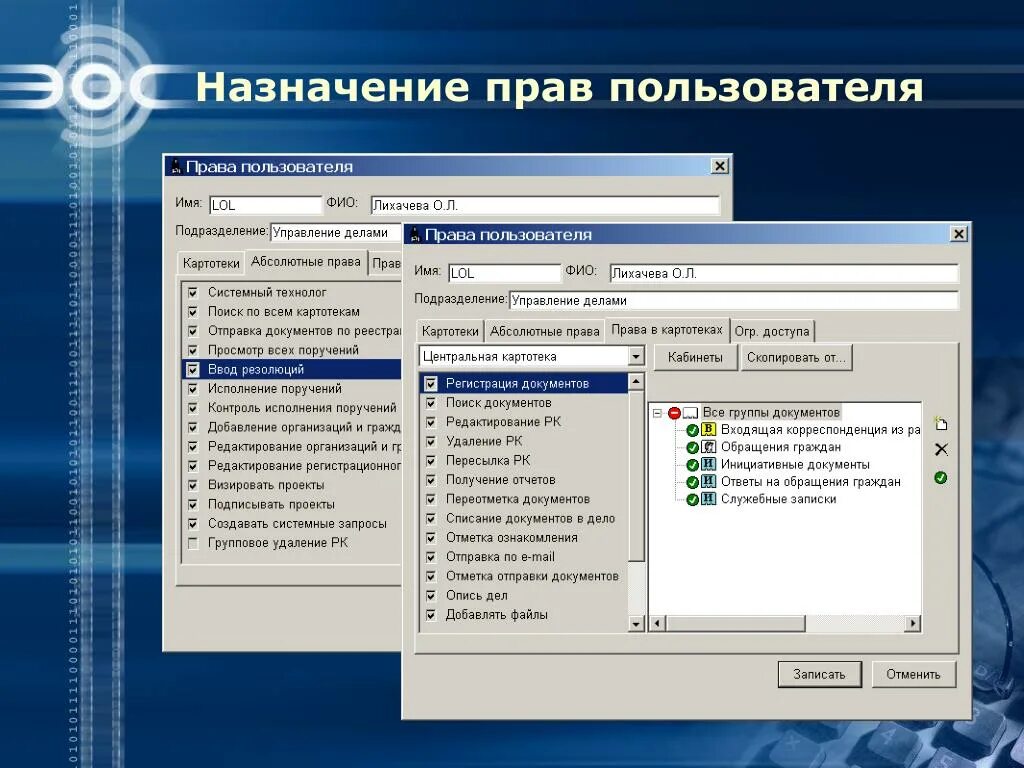Image resolution: width=1024 pixels, height=768 pixels.
Task: Select the Права в картотеках tab
Action: pos(667,330)
